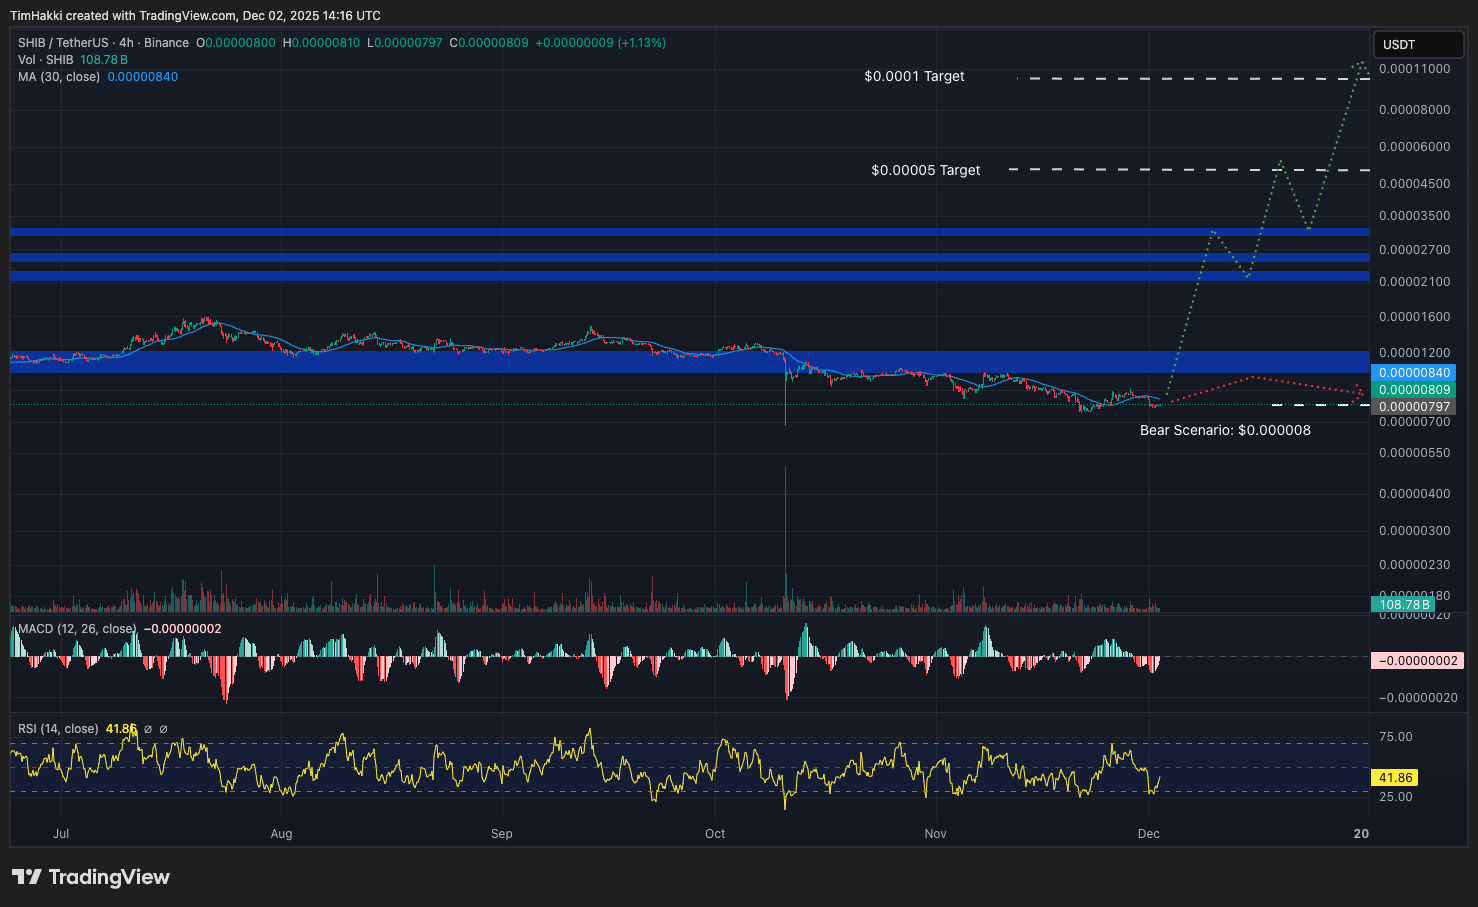Screen dimensions: 1478x907
Task: Select the $0.00005 Target text annotation
Action: (x=925, y=170)
